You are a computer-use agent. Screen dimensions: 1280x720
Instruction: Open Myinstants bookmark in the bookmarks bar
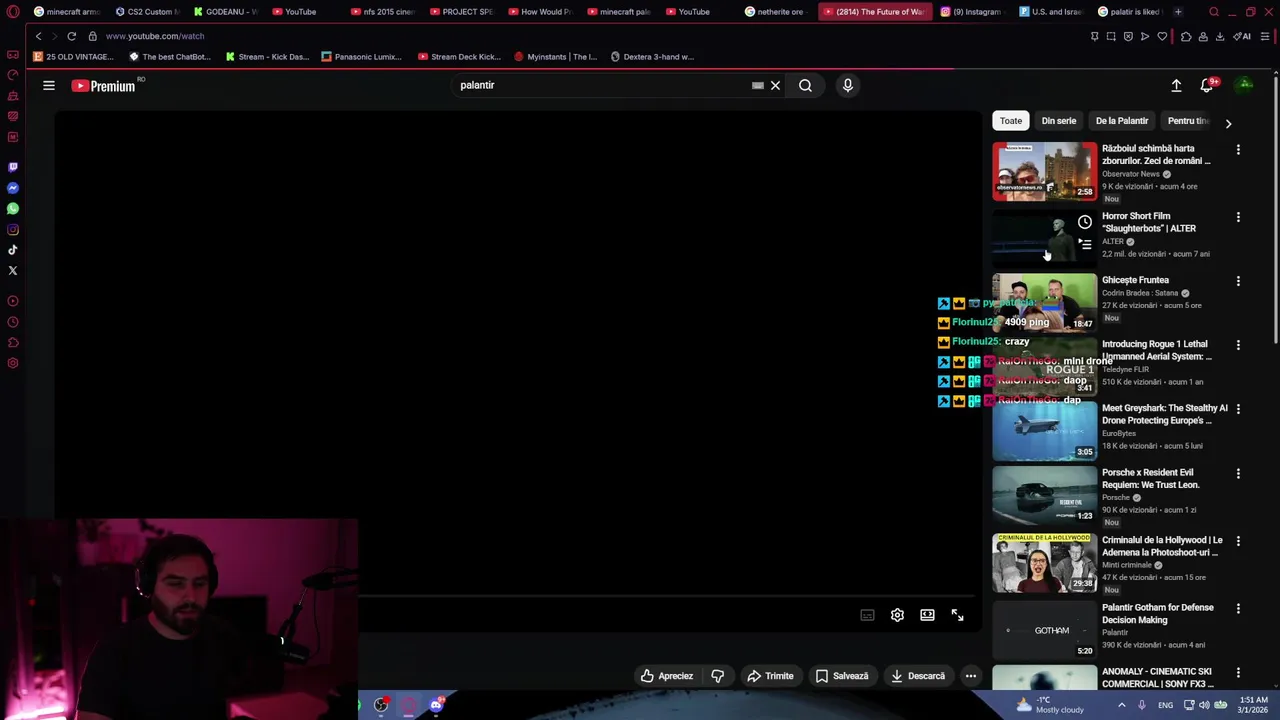point(555,57)
